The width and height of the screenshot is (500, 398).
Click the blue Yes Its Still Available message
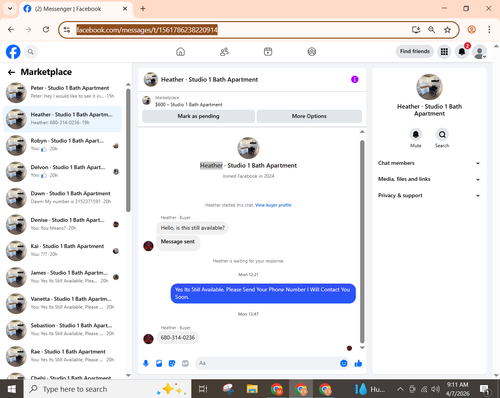pyautogui.click(x=263, y=293)
